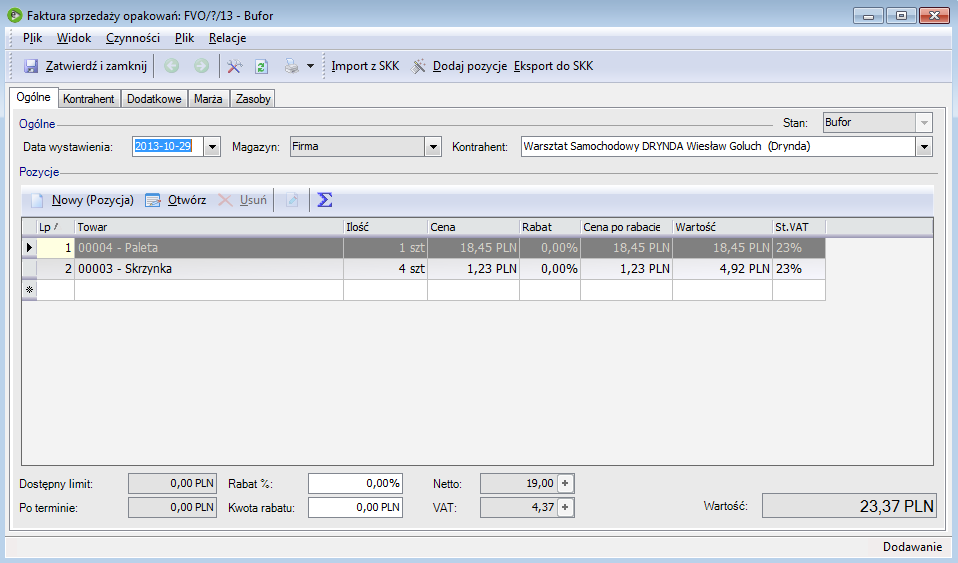Open the Data wystawienia date dropdown

(212, 147)
